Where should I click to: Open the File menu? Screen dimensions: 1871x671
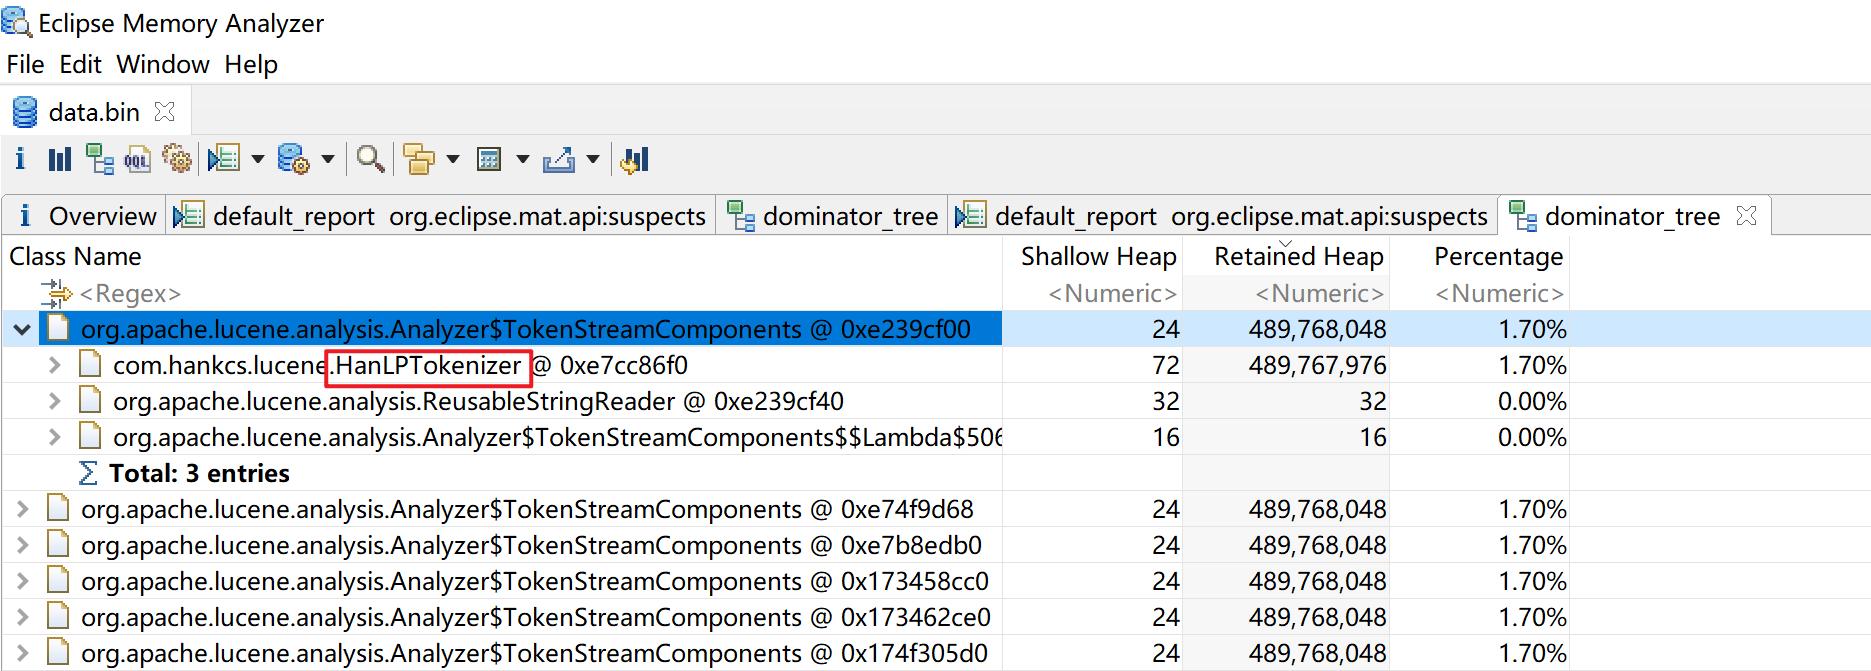click(x=25, y=65)
